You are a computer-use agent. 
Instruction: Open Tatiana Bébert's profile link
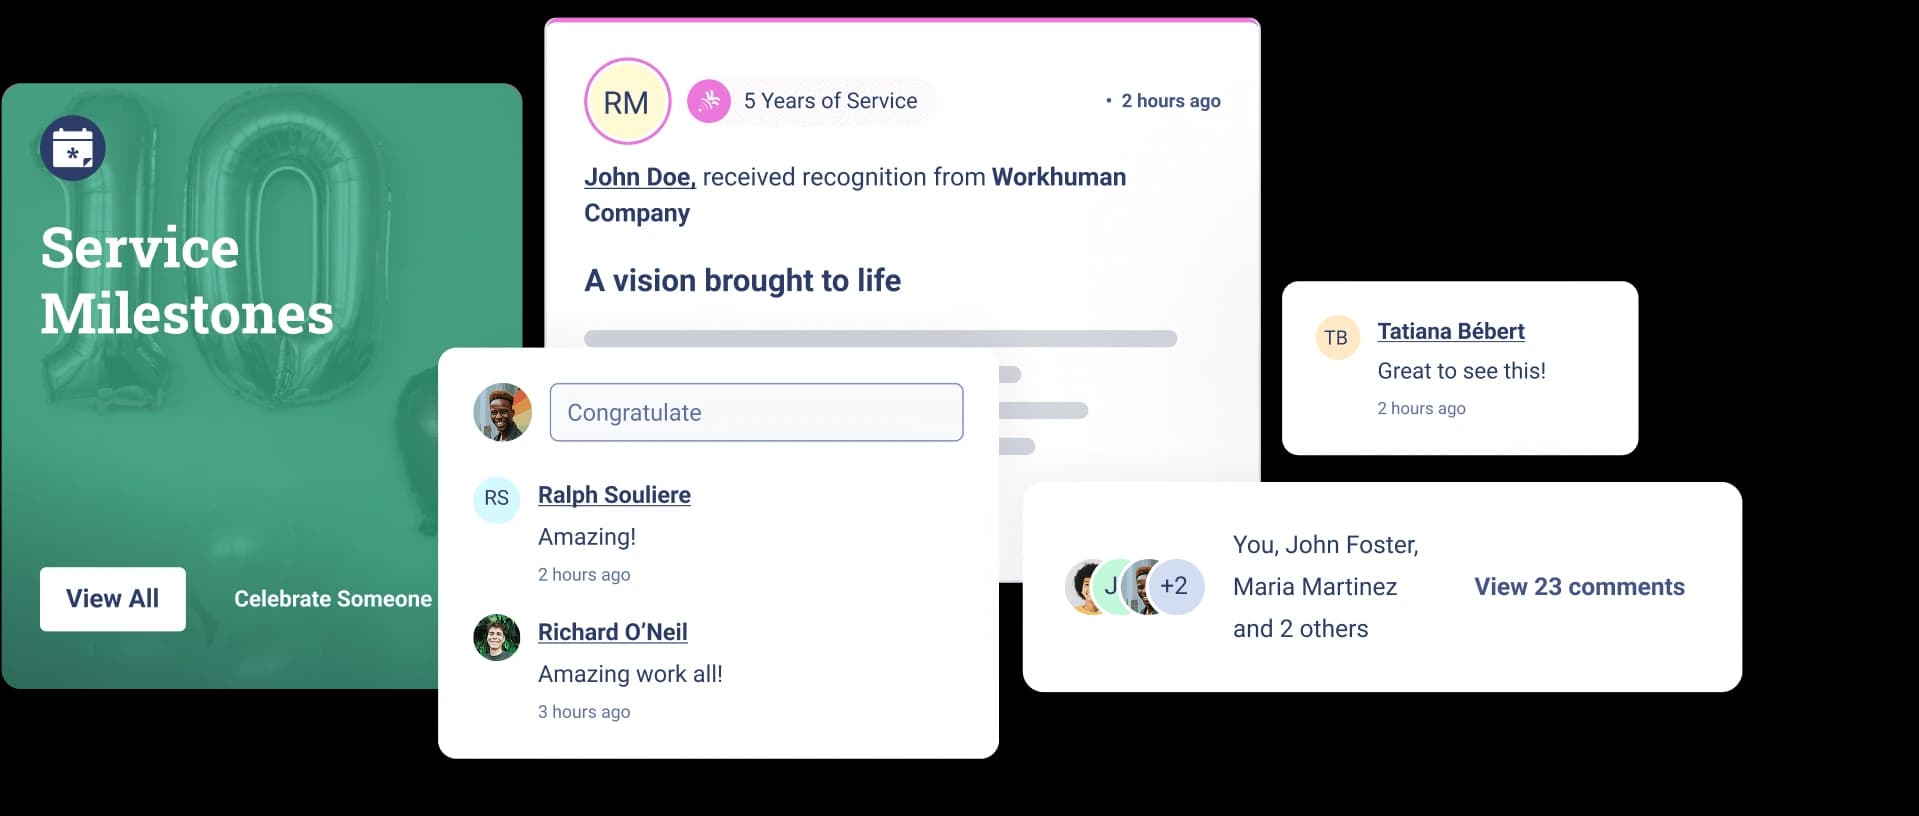point(1451,331)
